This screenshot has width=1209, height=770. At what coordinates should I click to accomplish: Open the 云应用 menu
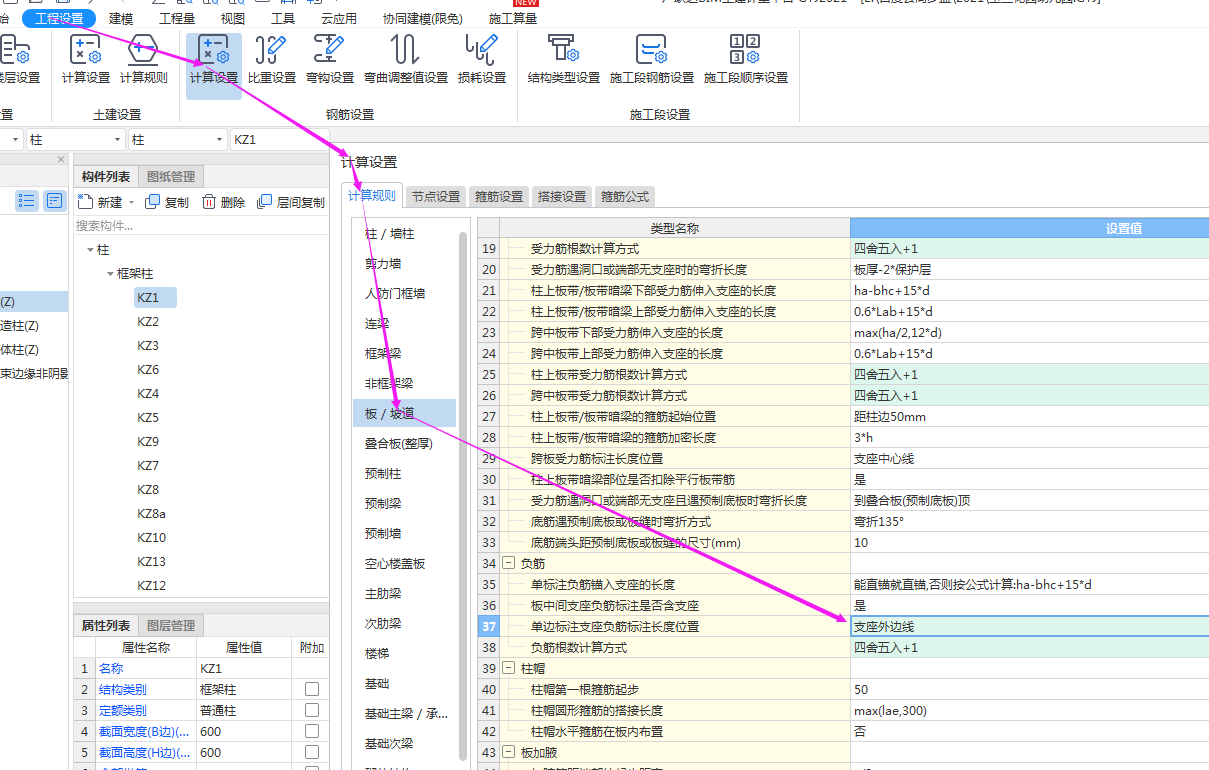point(339,18)
